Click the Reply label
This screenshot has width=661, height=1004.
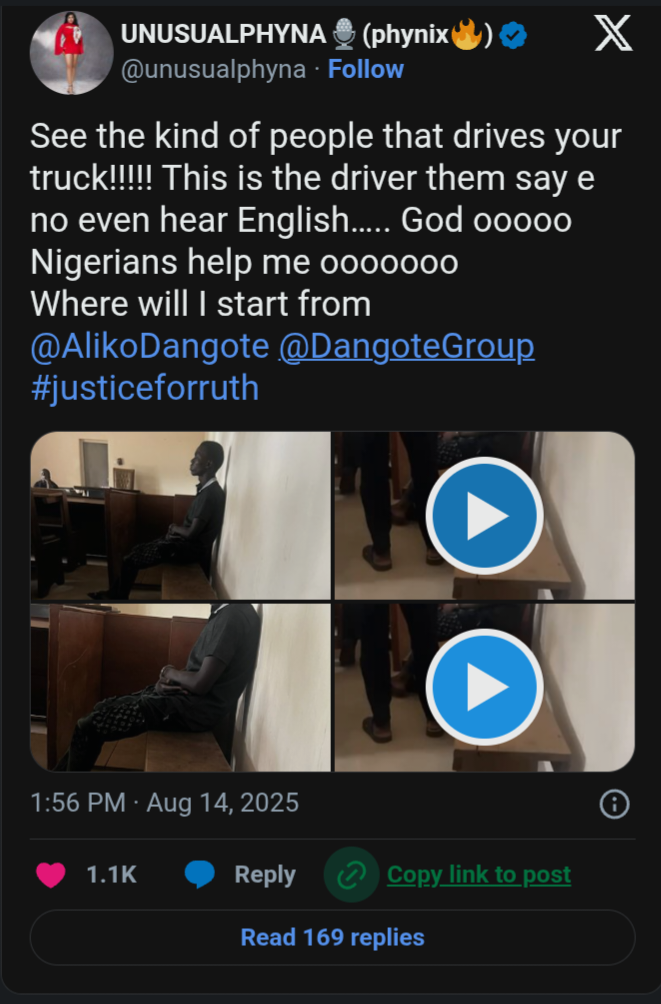265,874
